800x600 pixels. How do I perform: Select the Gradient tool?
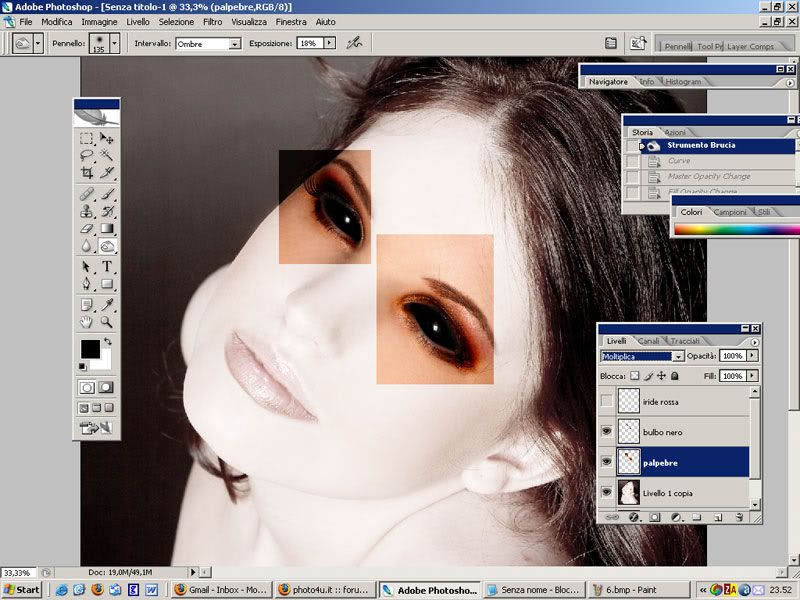point(107,229)
